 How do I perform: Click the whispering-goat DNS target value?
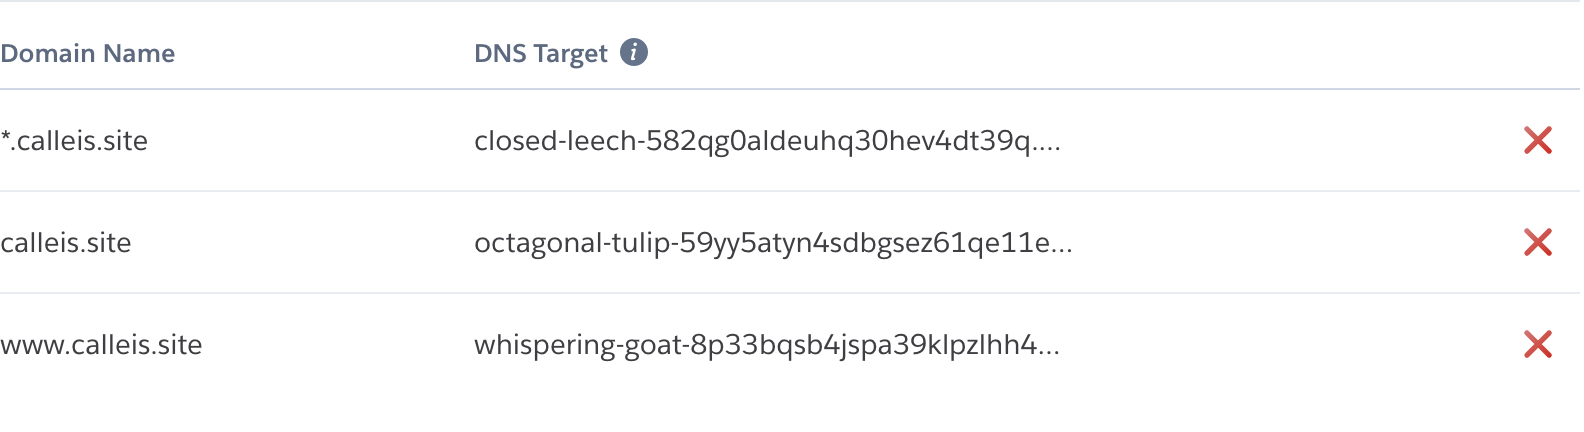[766, 345]
